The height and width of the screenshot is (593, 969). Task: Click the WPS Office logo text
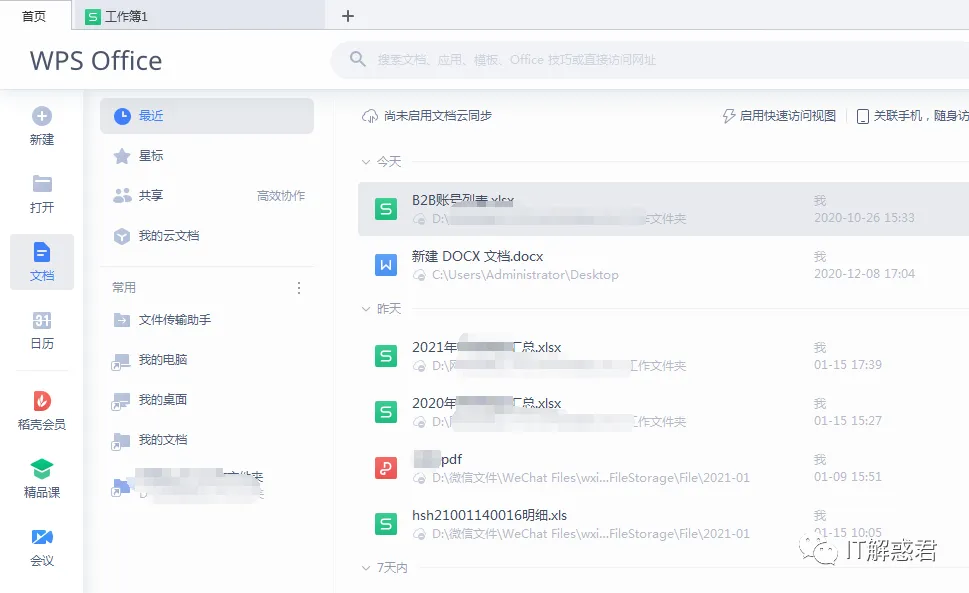(x=96, y=61)
